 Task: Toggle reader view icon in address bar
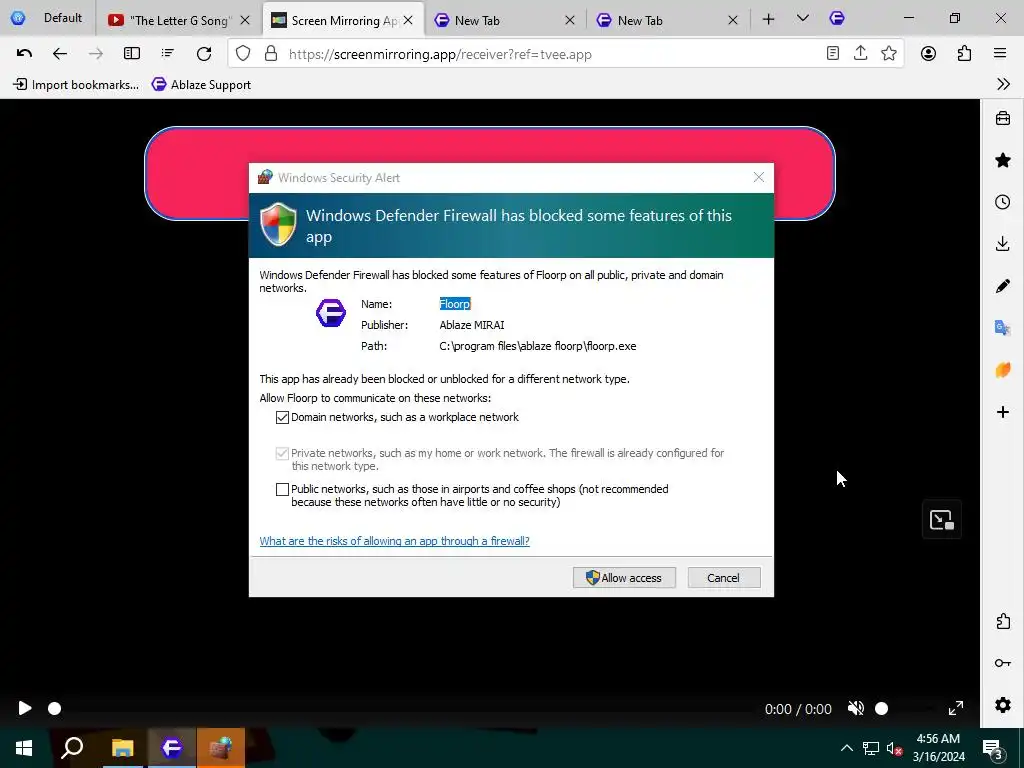point(833,54)
